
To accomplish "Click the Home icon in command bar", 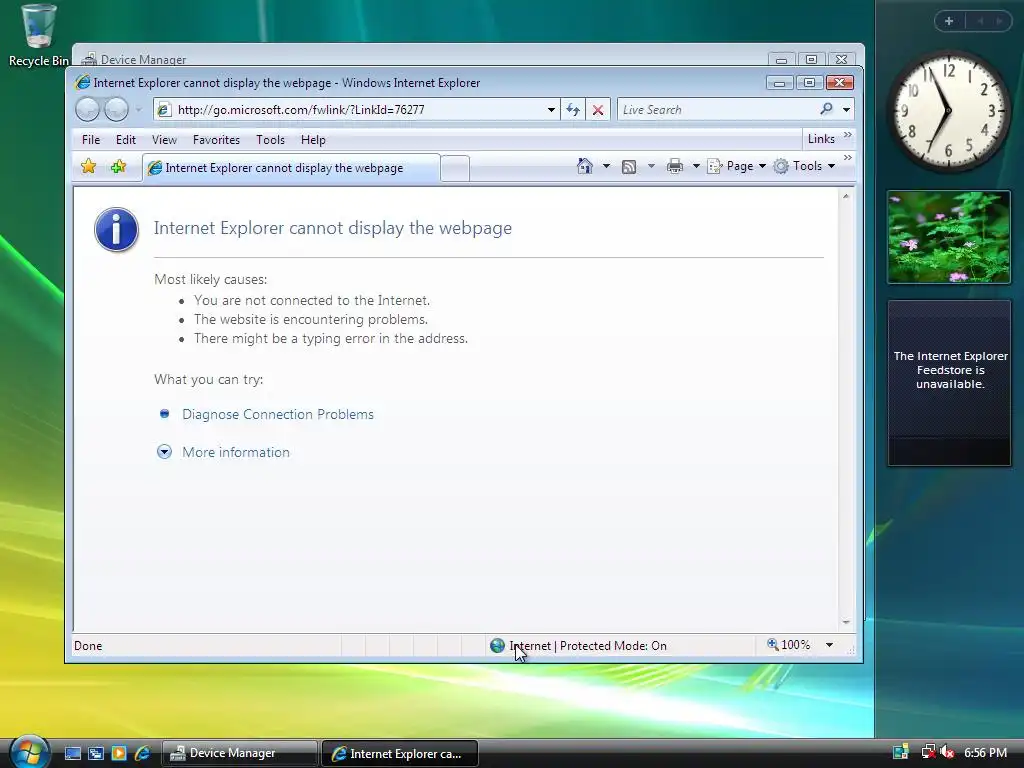I will click(584, 166).
